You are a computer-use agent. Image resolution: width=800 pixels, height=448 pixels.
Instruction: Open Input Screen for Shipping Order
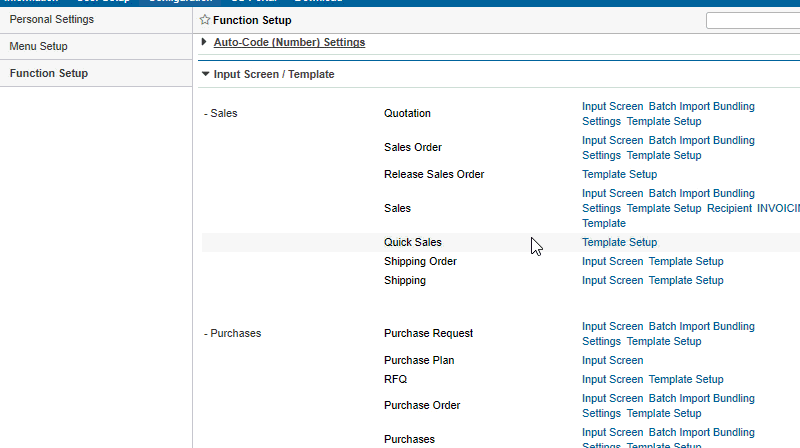[612, 261]
